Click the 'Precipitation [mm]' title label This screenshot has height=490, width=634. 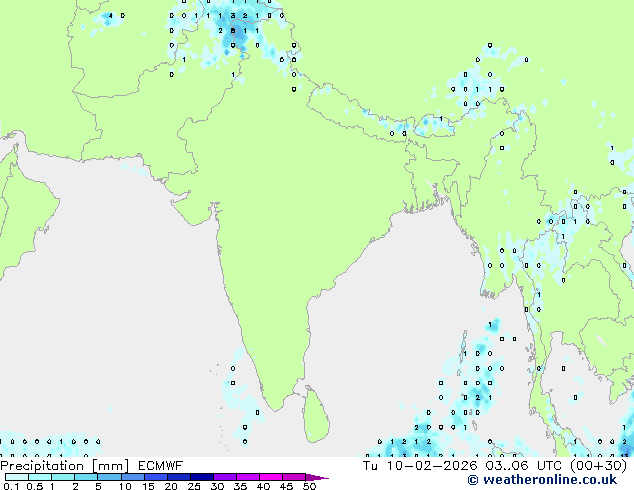point(64,466)
